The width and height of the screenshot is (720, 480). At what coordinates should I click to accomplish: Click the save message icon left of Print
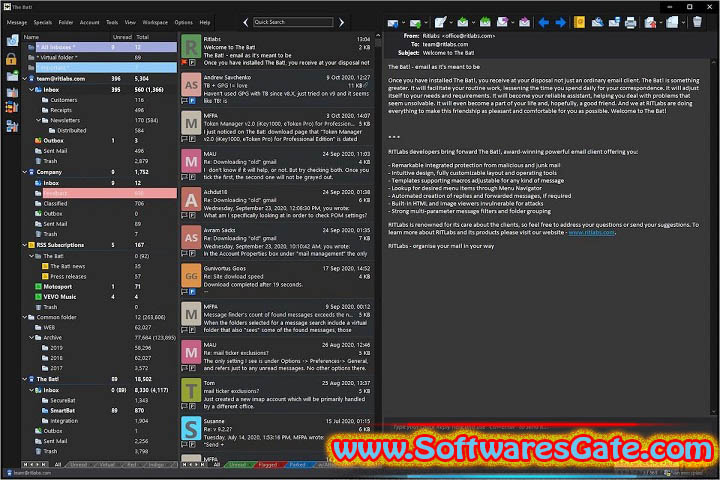(614, 22)
